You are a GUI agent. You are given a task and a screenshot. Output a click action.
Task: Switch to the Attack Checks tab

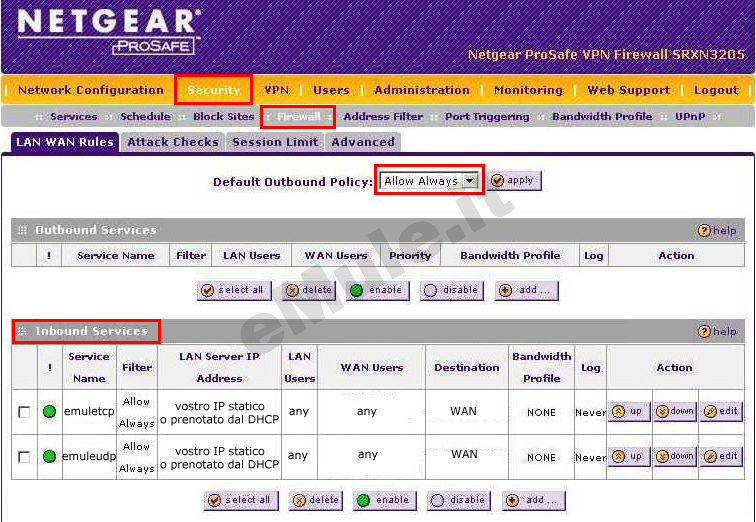click(173, 142)
